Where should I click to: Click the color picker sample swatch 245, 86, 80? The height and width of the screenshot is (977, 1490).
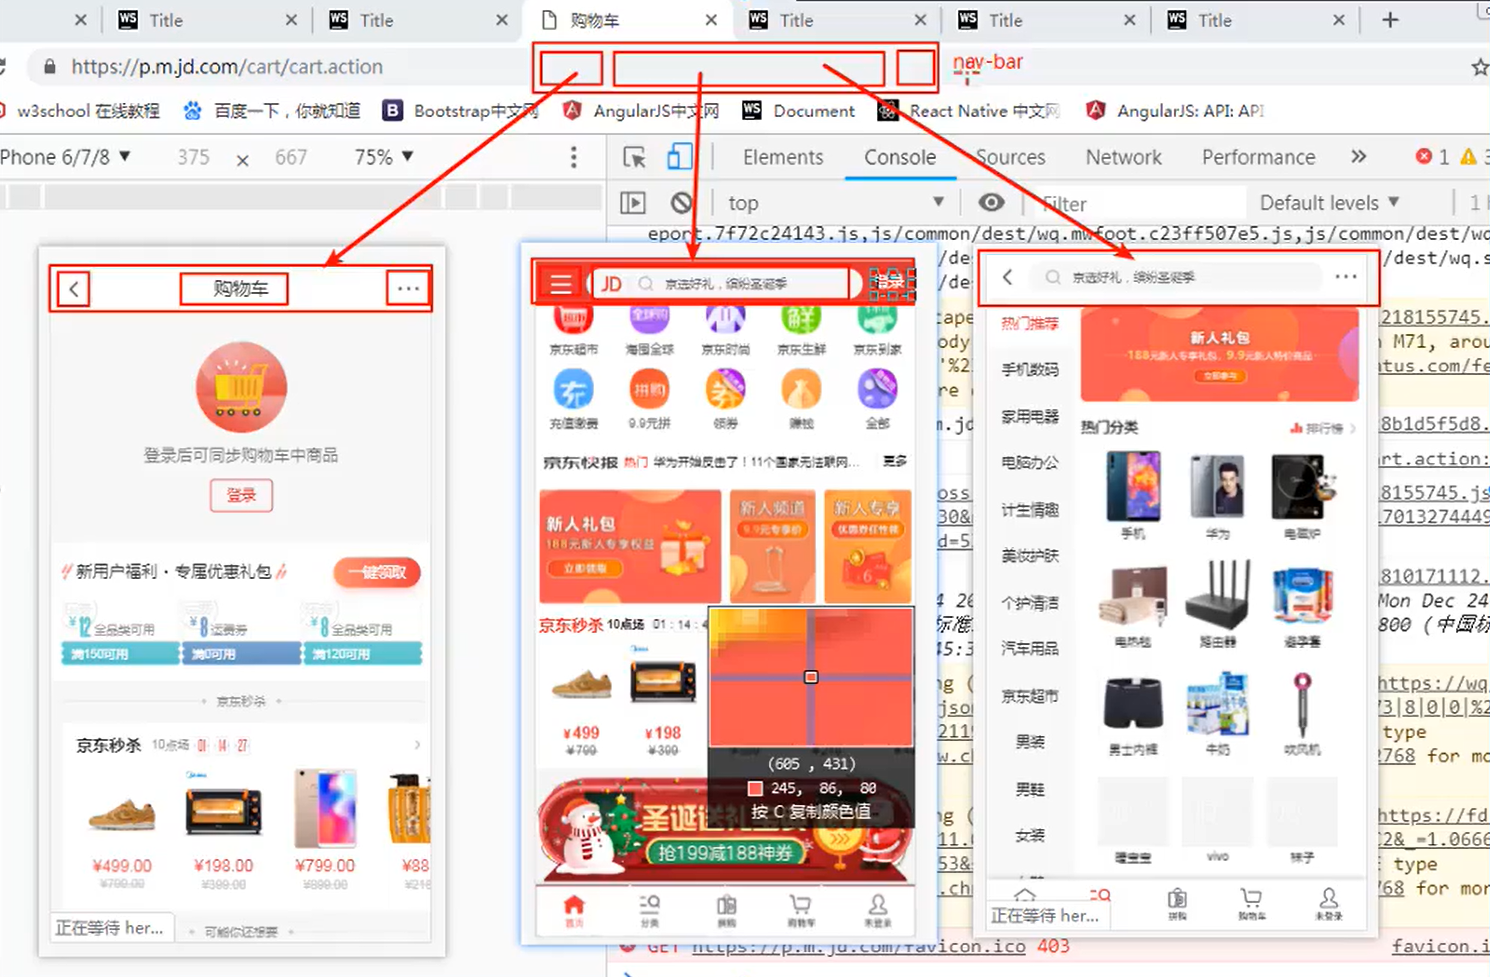pyautogui.click(x=755, y=788)
